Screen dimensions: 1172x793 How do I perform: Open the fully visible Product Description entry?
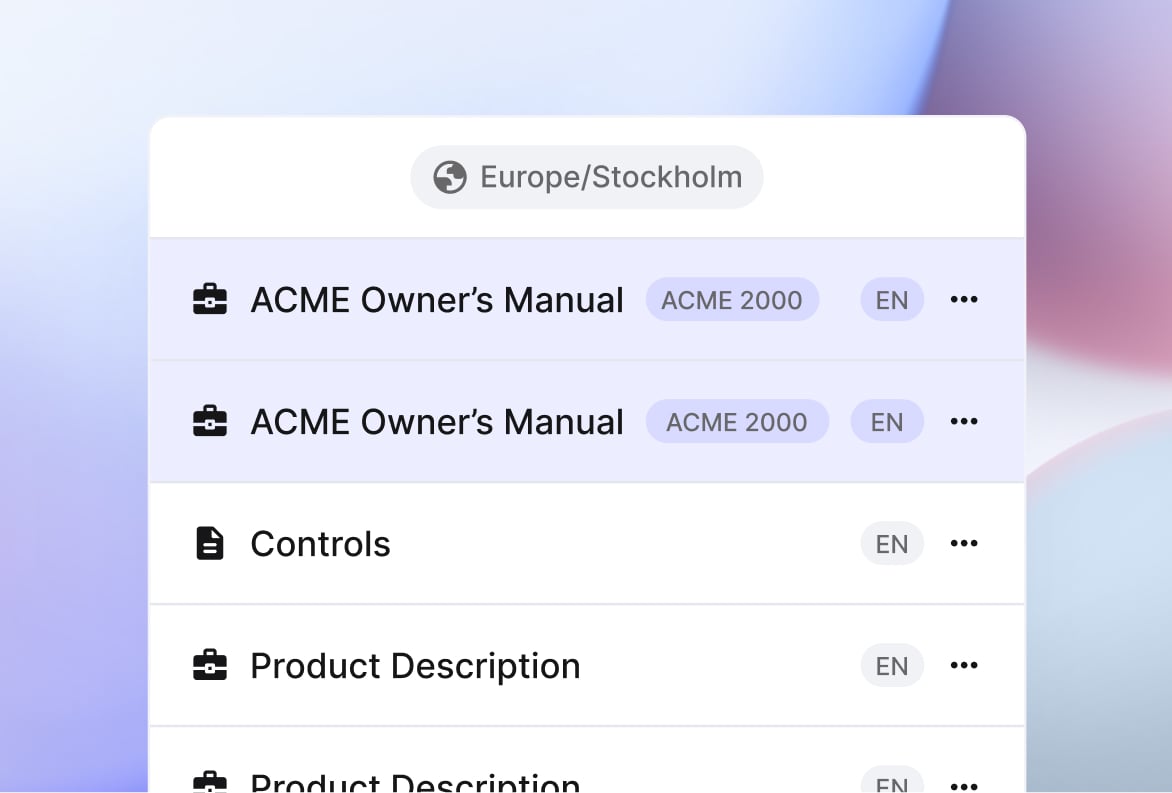[x=415, y=666]
